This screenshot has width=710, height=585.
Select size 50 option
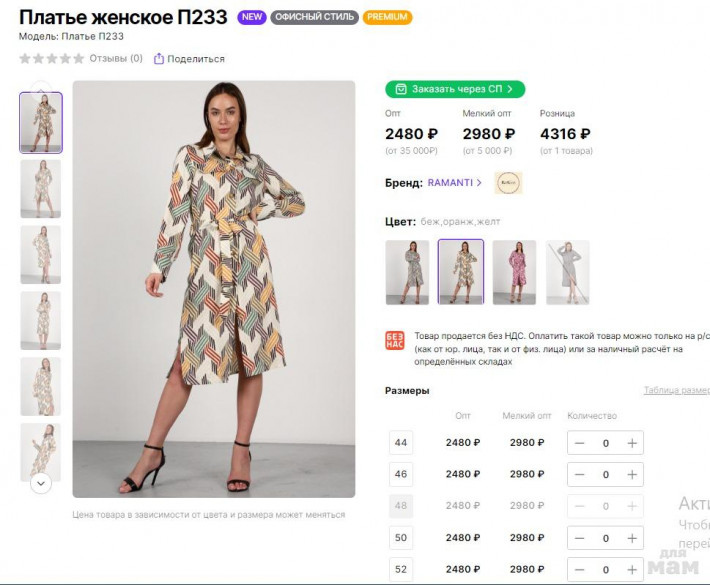(401, 538)
